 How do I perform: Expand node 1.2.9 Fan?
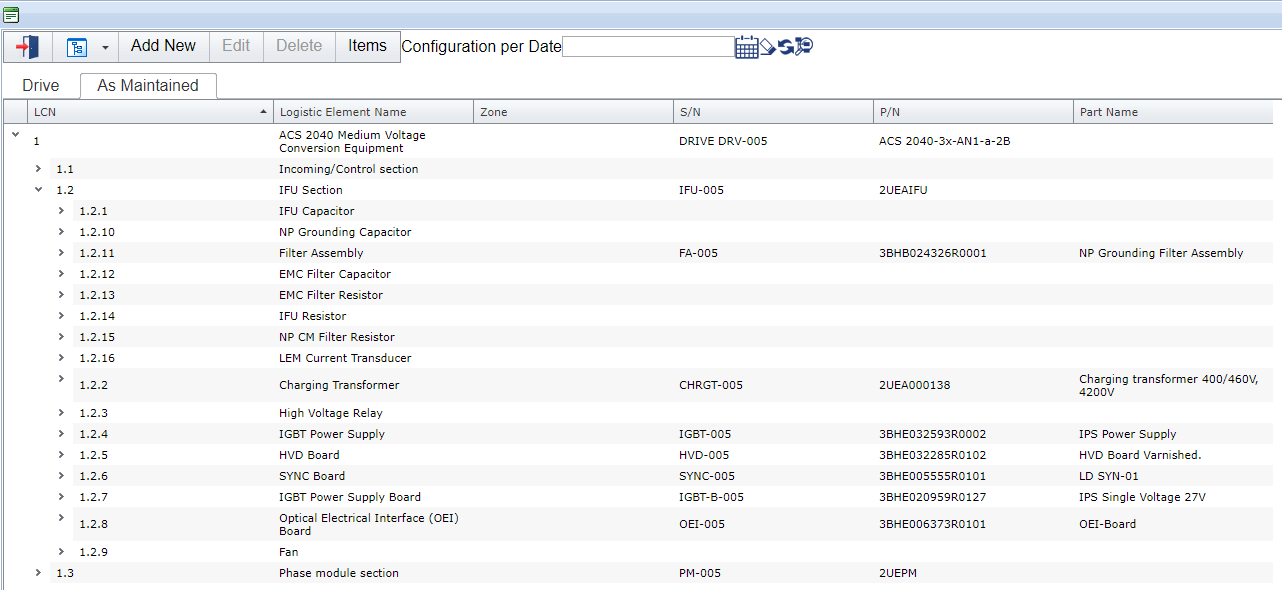pos(61,551)
